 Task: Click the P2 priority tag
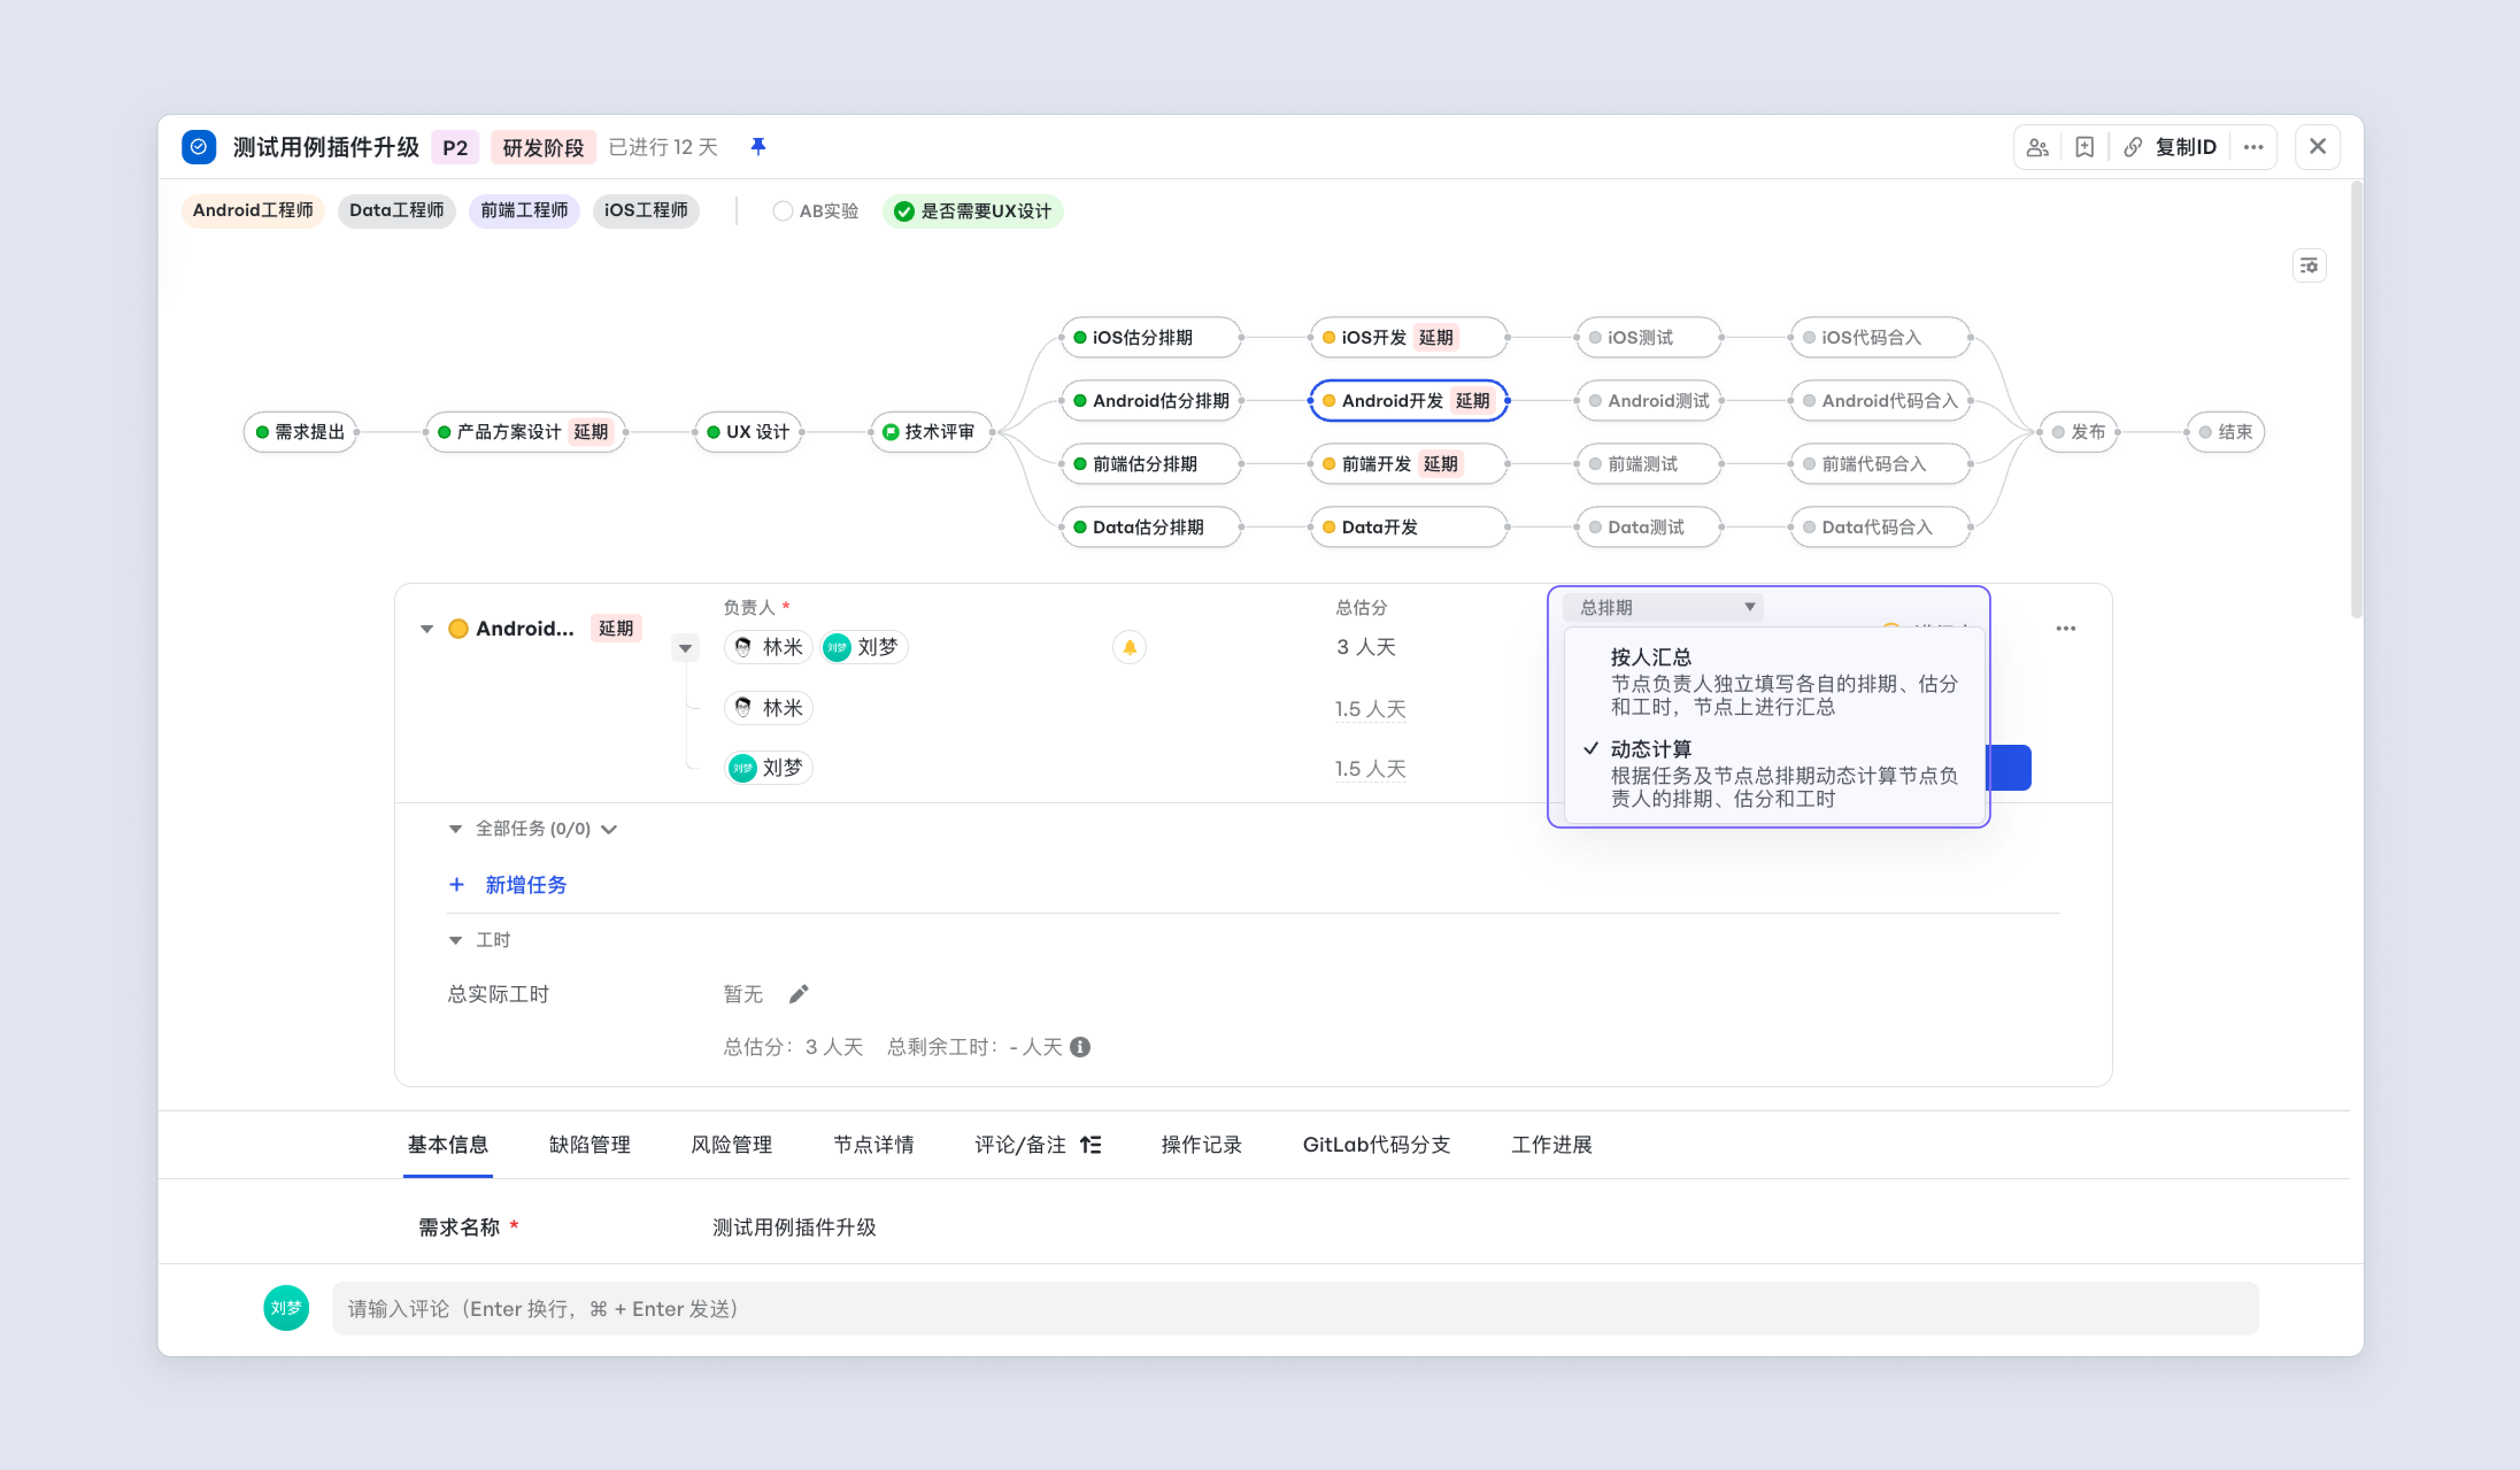coord(455,148)
